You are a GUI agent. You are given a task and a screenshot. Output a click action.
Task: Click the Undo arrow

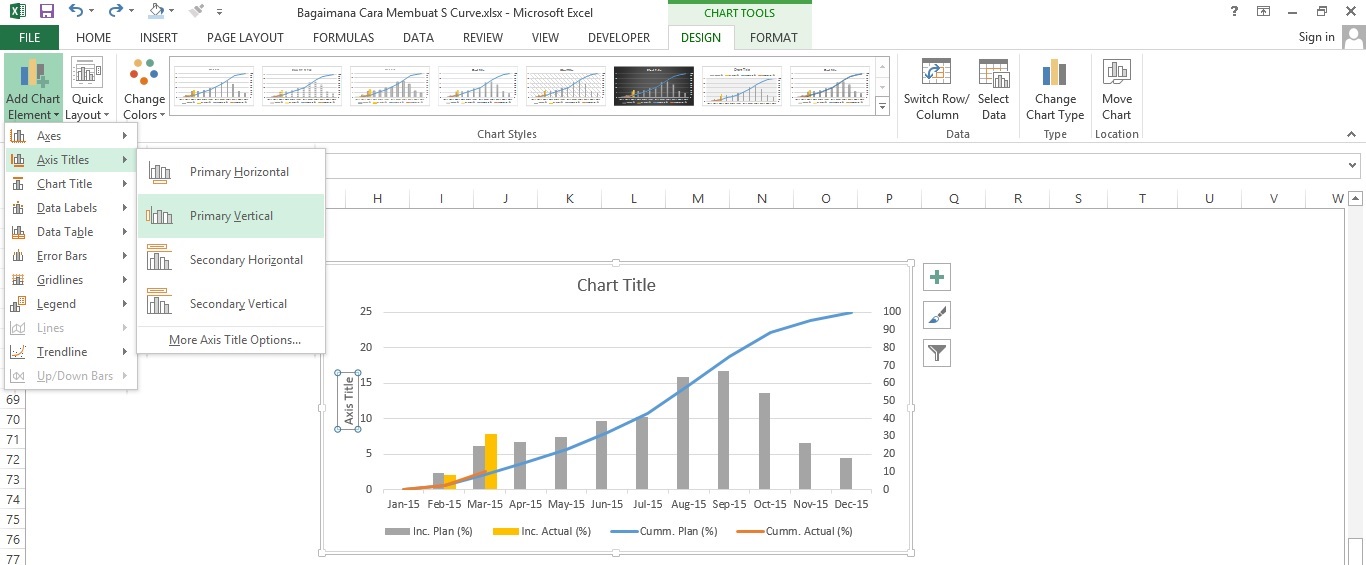coord(76,12)
